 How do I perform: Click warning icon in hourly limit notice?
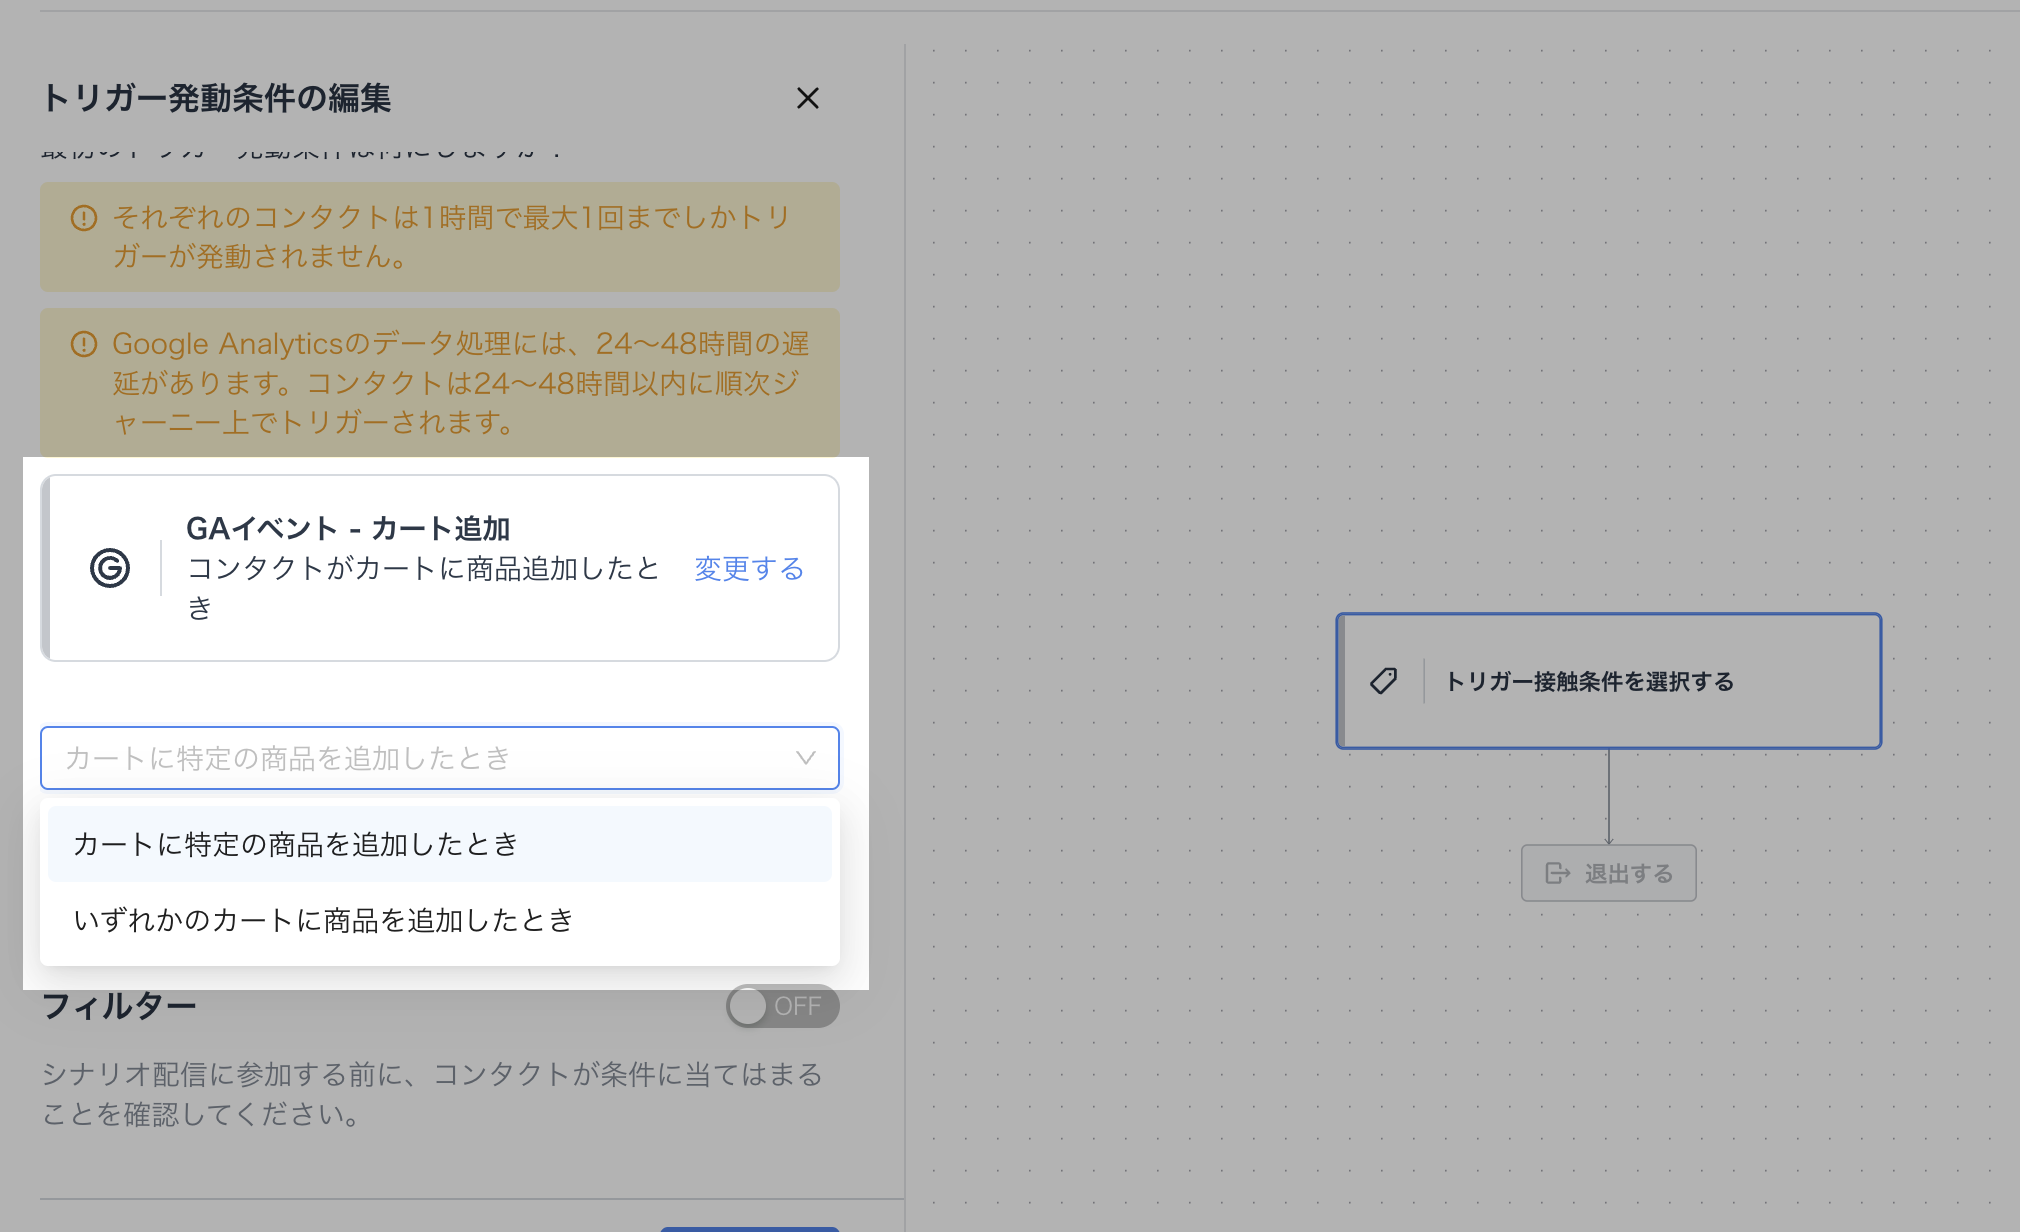coord(84,218)
